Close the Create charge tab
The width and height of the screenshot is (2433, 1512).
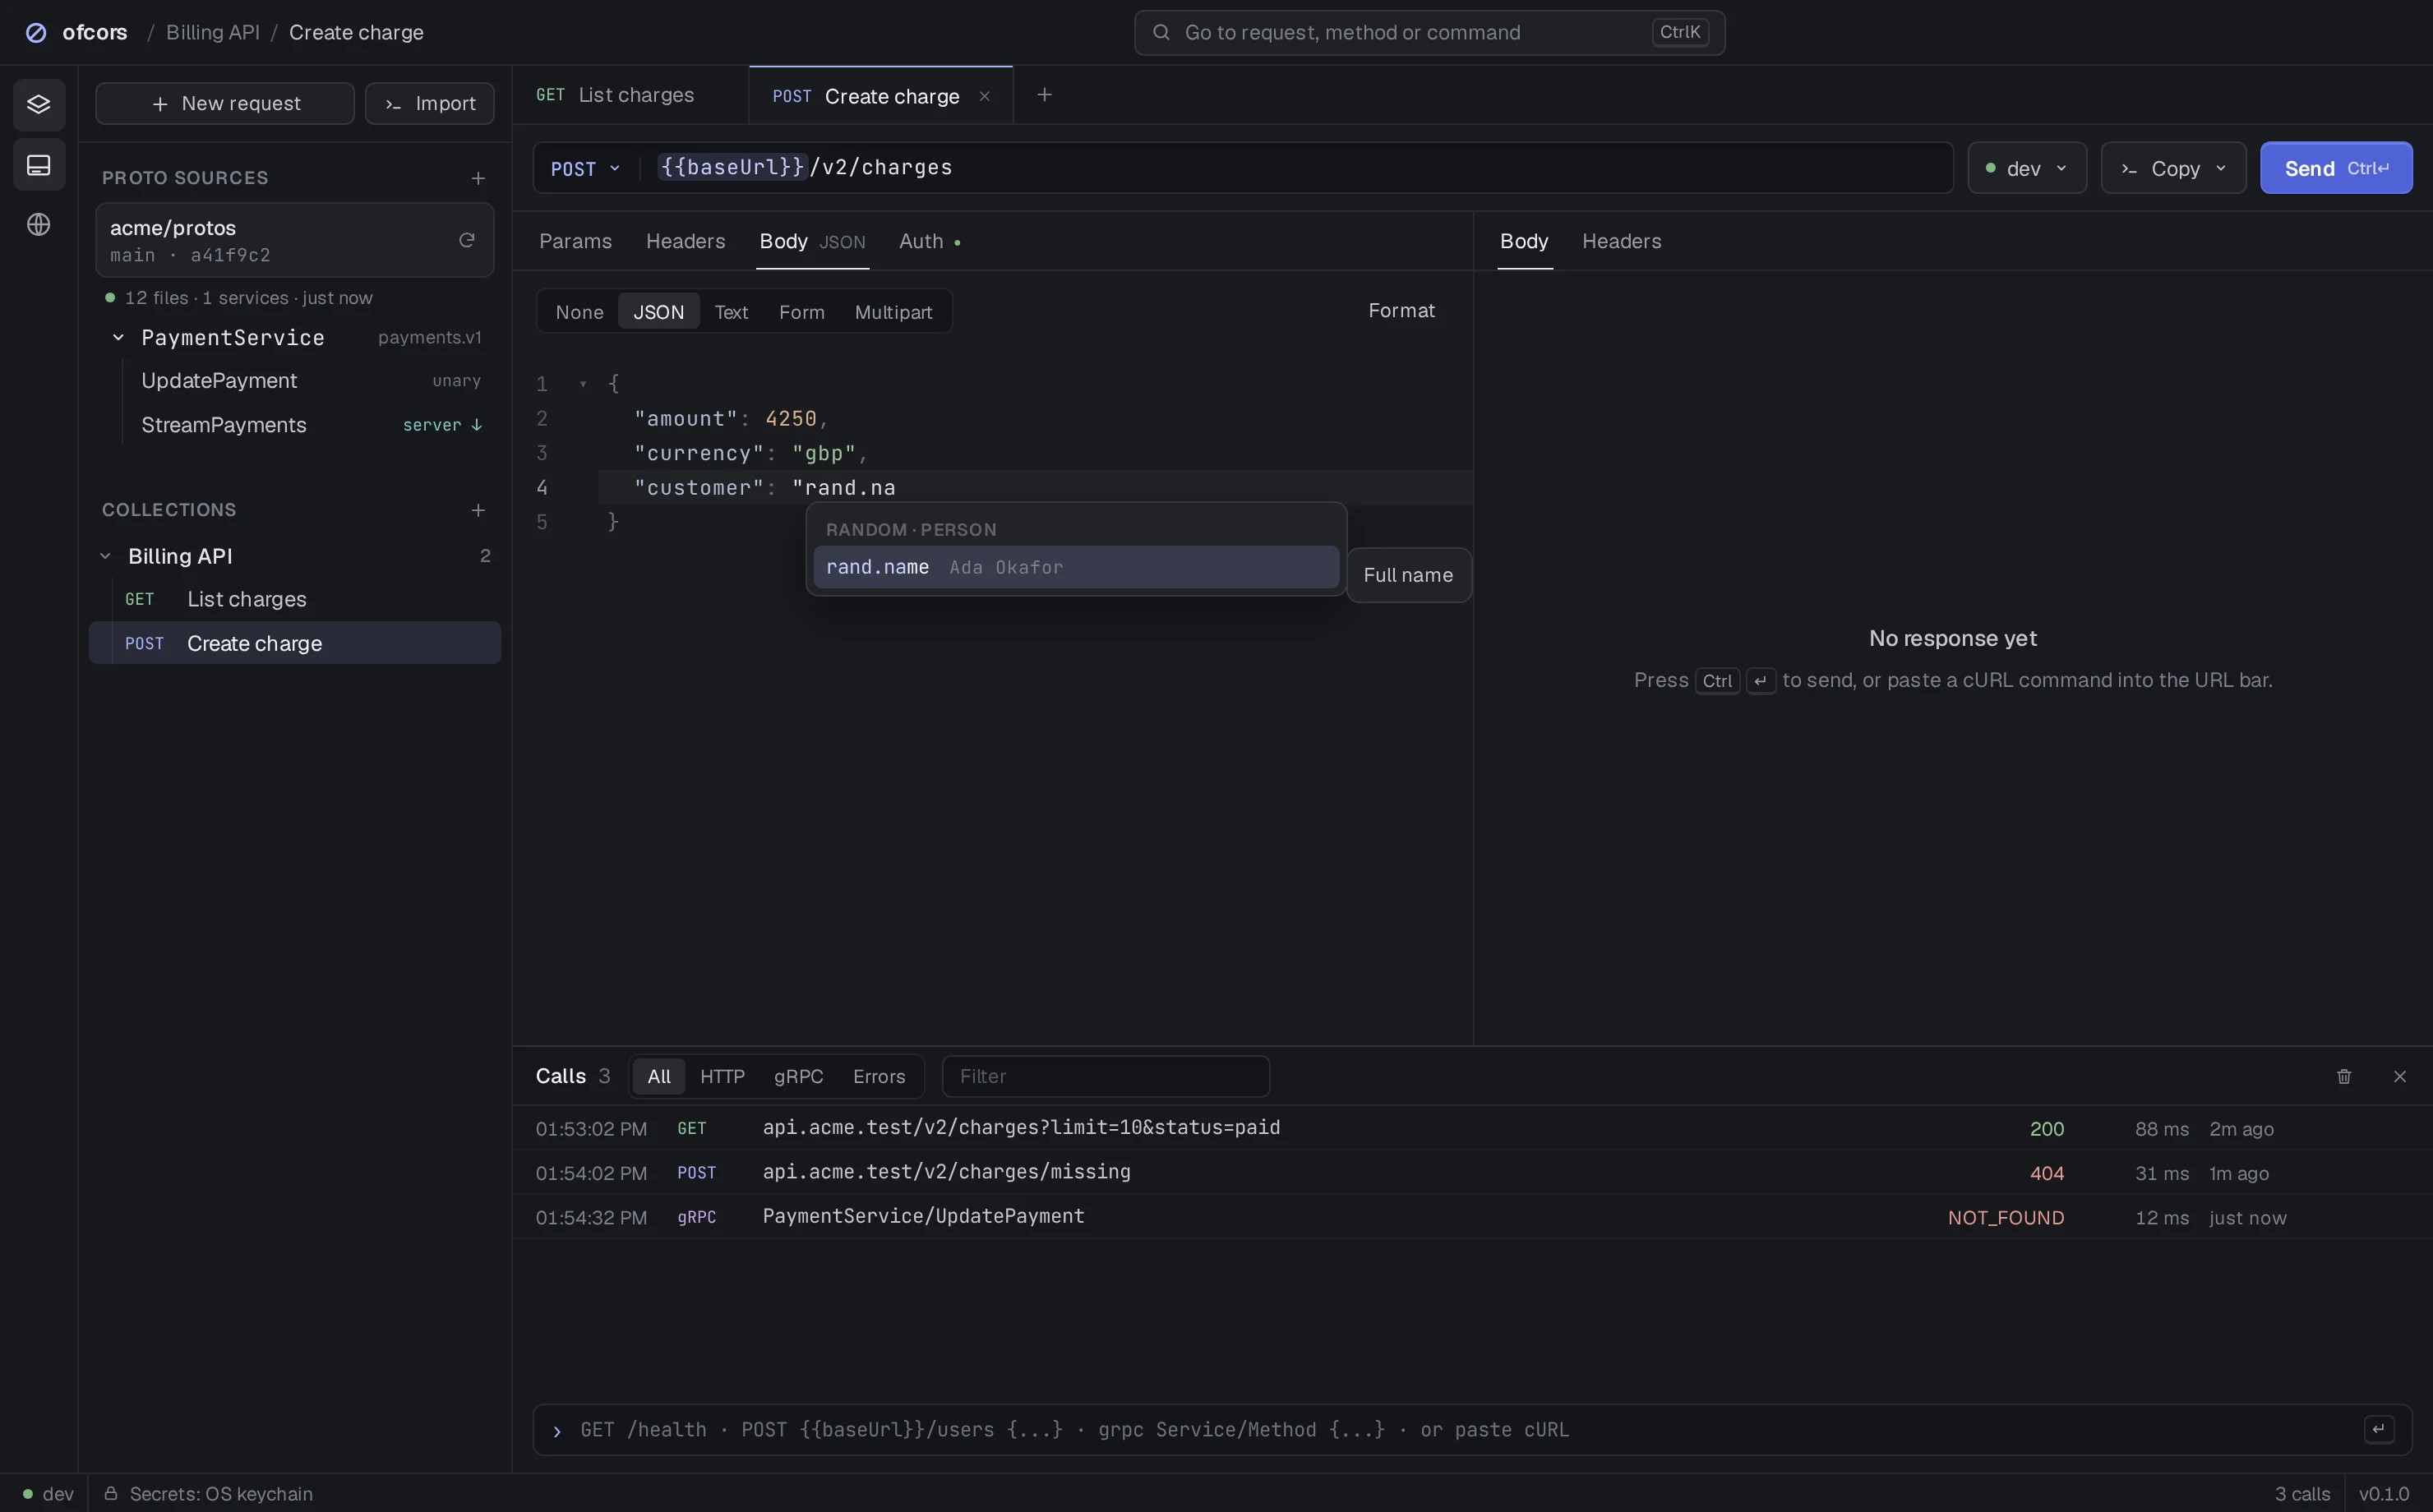click(x=984, y=96)
